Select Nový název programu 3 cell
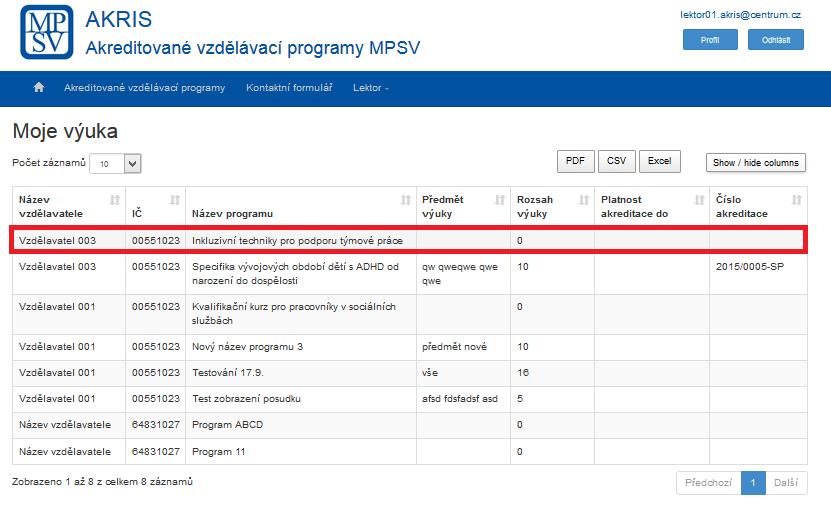 (300, 347)
